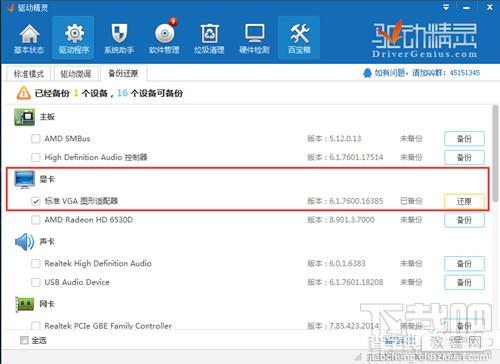Select the 备份还原 tab

click(x=123, y=73)
